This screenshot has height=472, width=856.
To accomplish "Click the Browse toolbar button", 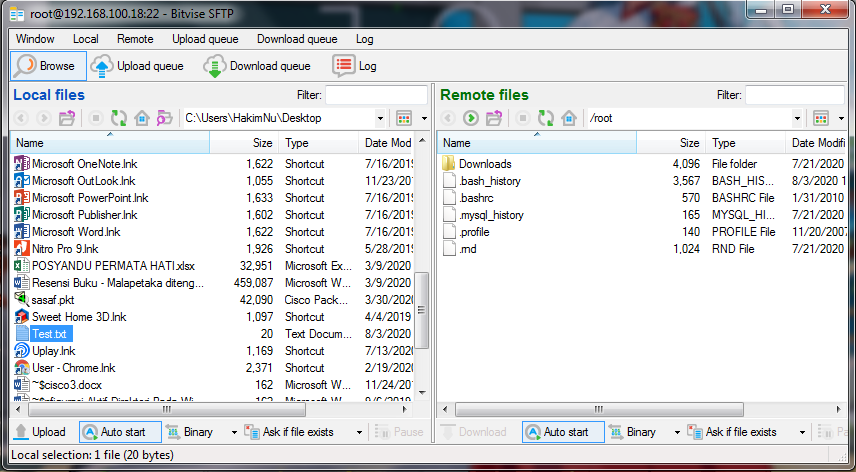I will tap(48, 66).
